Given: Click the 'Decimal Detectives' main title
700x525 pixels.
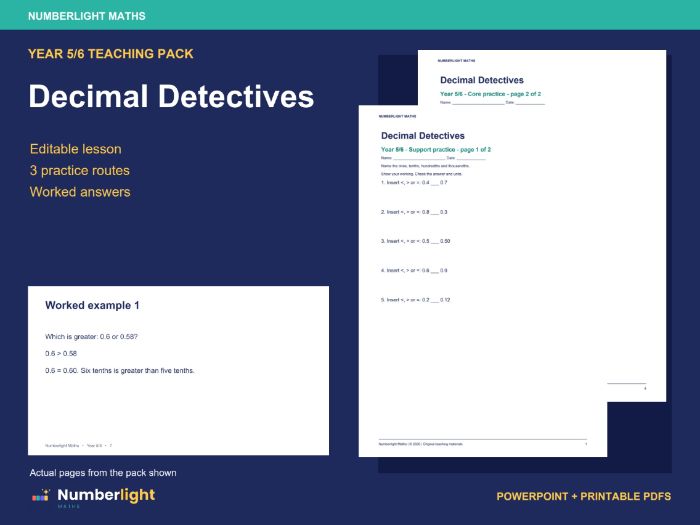Looking at the screenshot, I should (171, 96).
